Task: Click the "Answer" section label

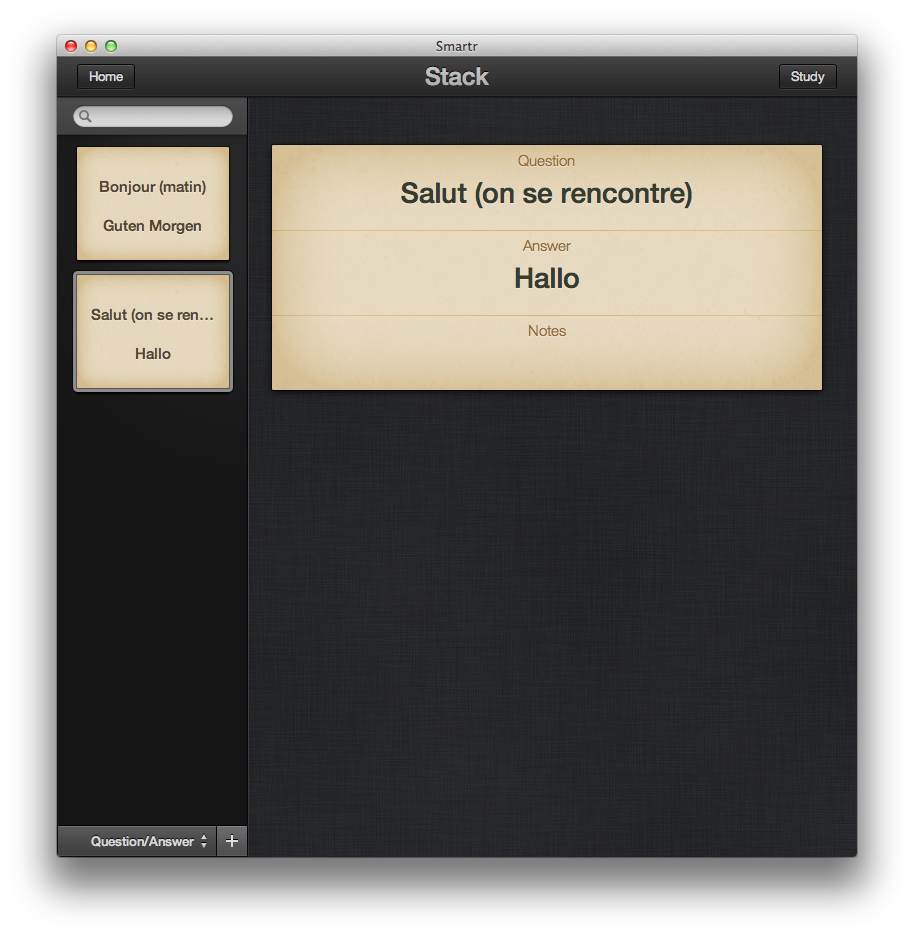Action: click(x=546, y=246)
